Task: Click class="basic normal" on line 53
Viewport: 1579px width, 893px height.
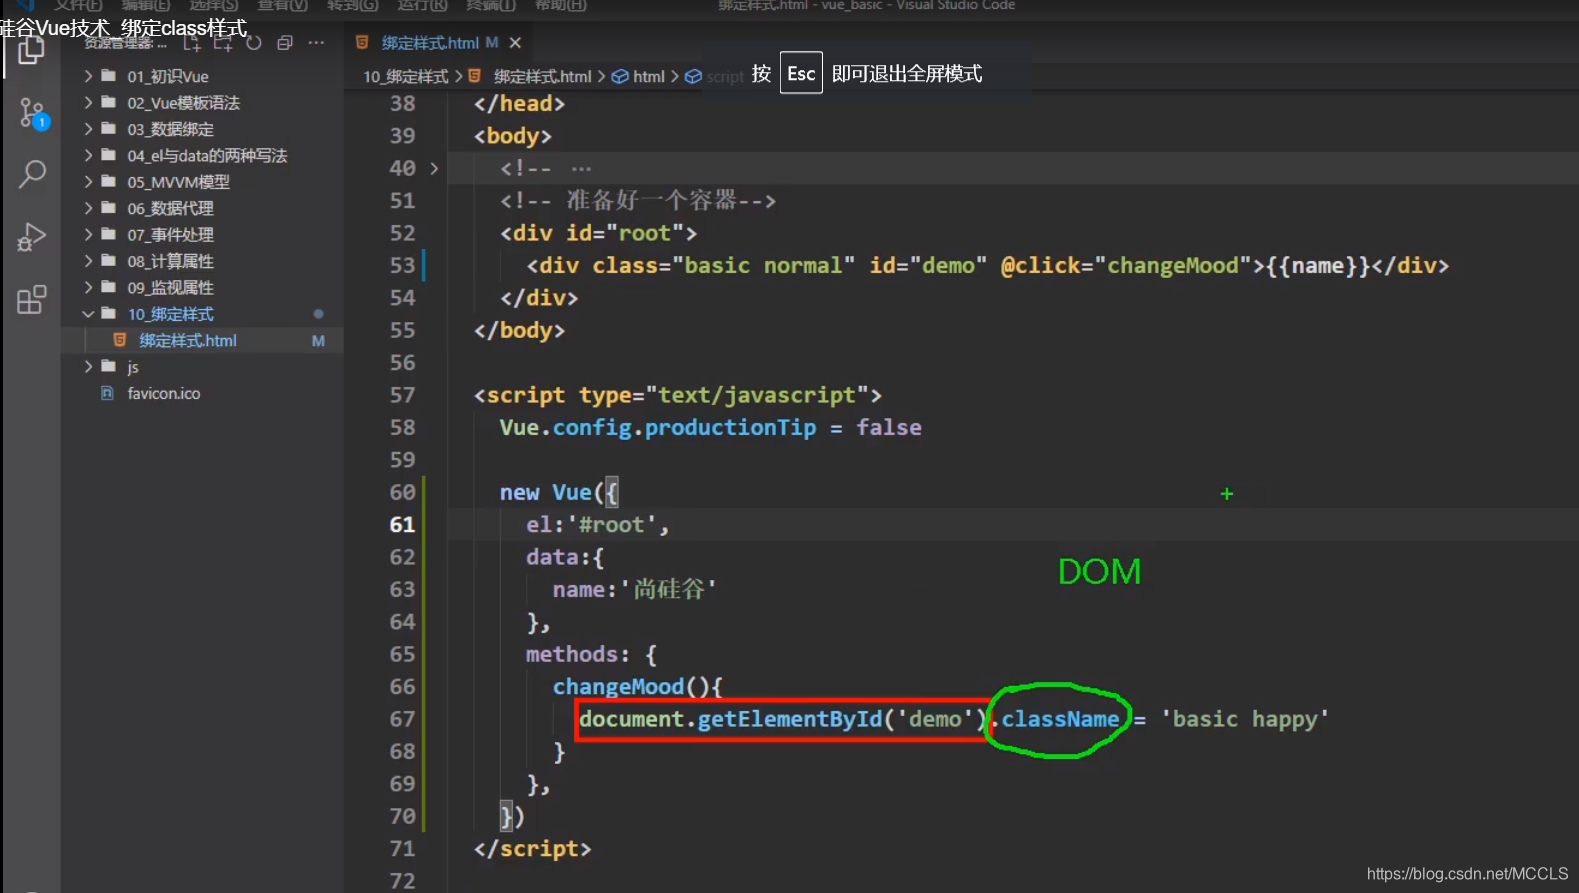Action: [x=723, y=265]
